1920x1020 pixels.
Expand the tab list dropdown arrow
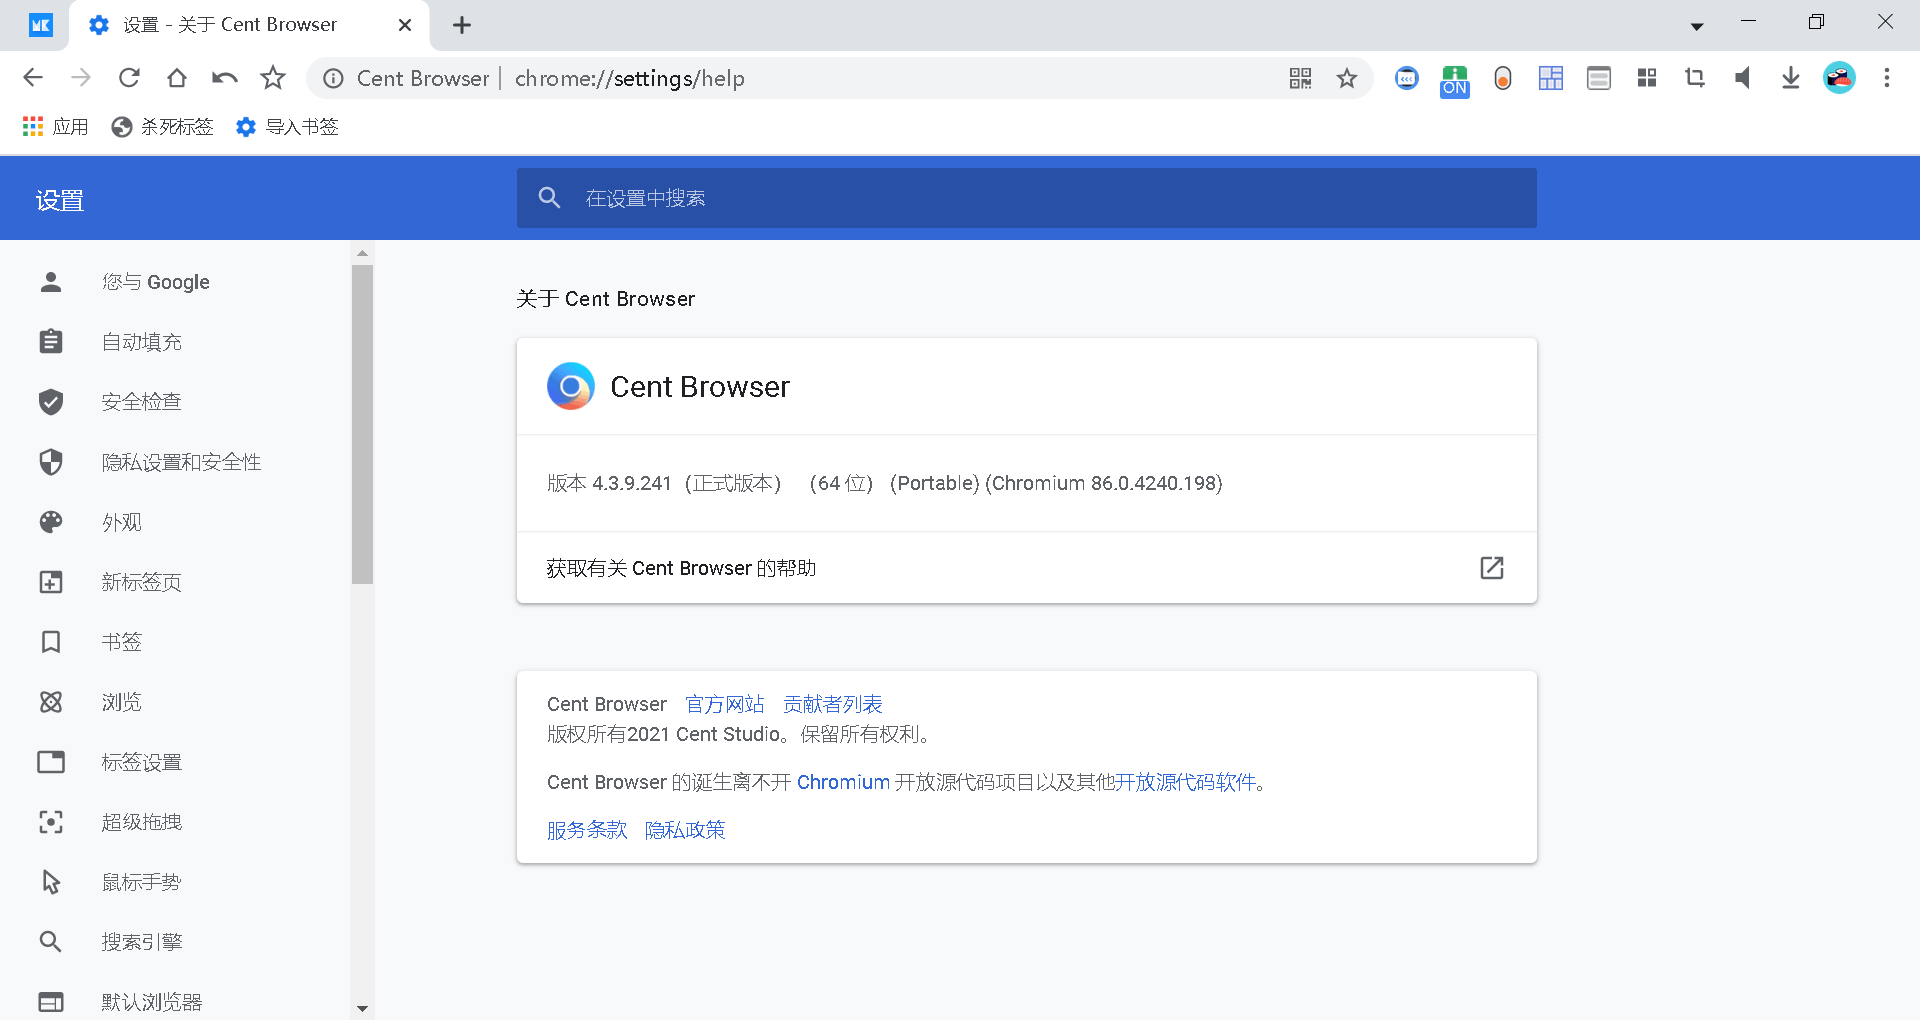(1697, 27)
